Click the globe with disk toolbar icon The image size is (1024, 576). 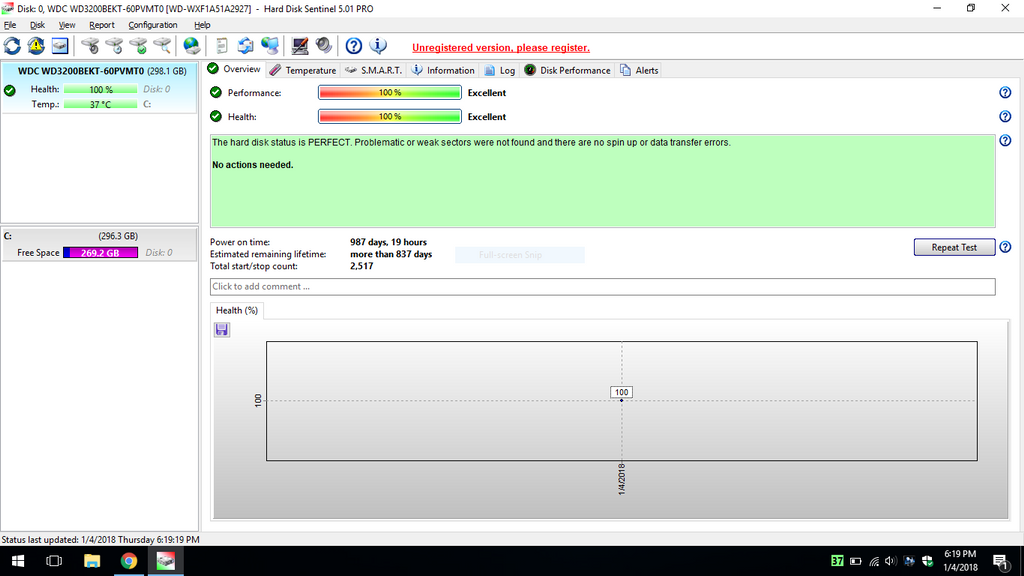pyautogui.click(x=191, y=46)
